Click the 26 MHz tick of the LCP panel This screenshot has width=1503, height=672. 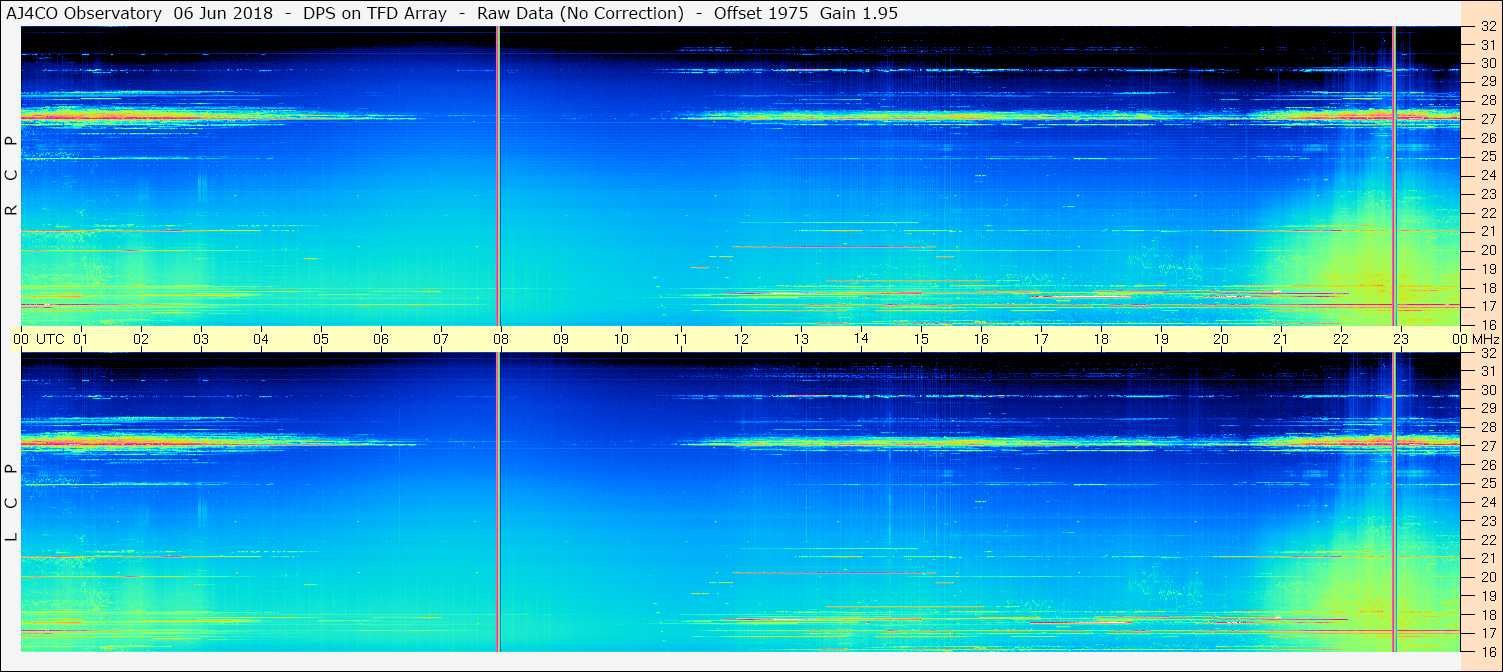coord(1487,464)
